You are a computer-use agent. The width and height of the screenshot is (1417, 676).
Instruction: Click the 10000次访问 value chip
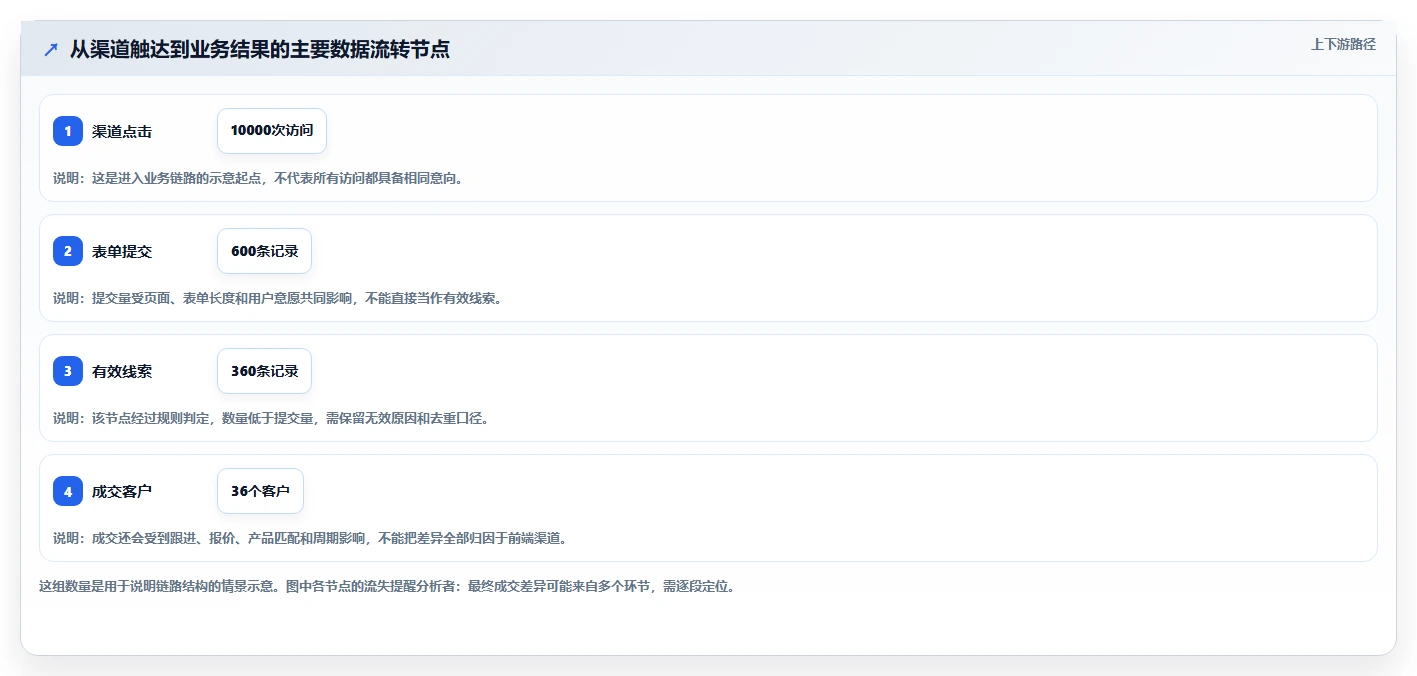pos(272,131)
